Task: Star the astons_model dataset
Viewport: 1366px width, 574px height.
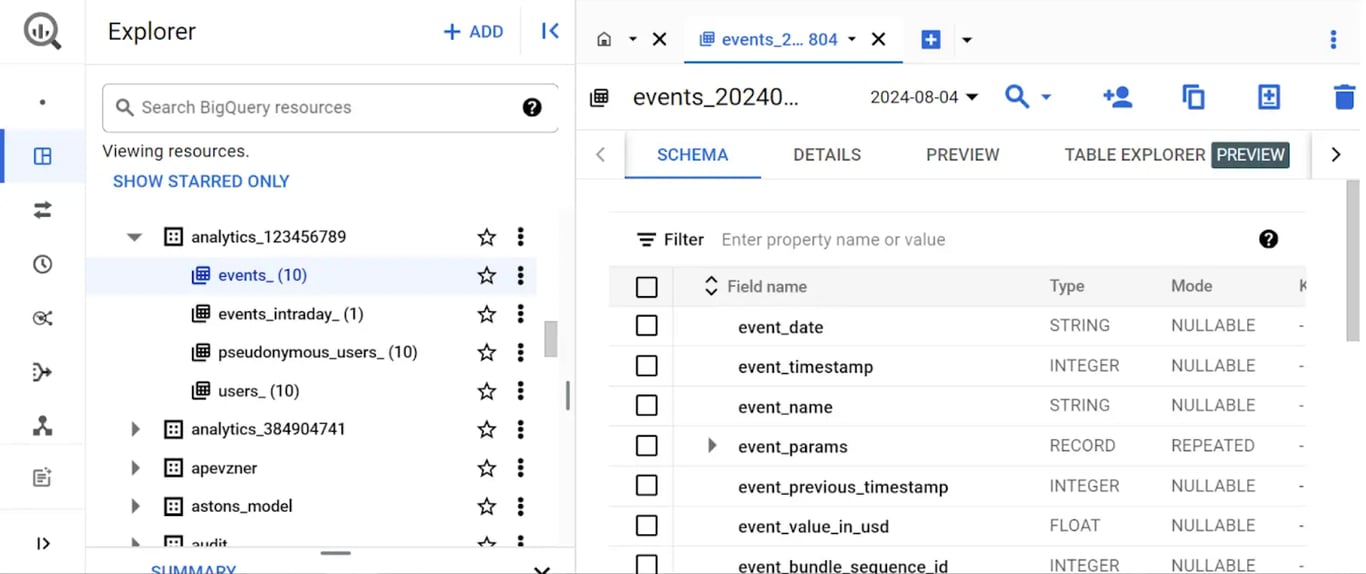Action: pos(487,506)
